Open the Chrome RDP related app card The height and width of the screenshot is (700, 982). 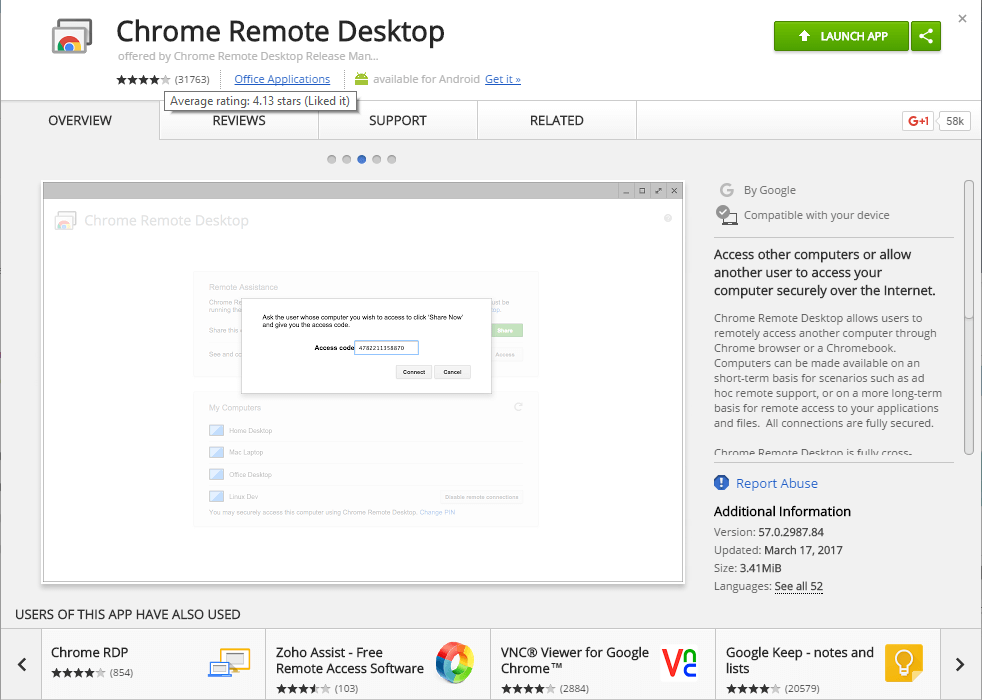tap(154, 664)
